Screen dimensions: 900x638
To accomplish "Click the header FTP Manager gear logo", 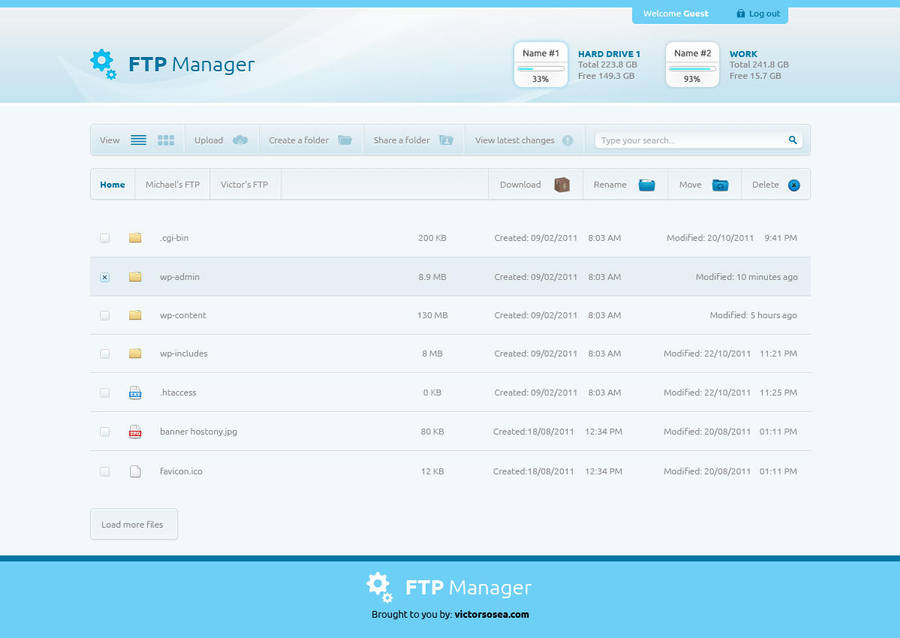I will (x=103, y=64).
